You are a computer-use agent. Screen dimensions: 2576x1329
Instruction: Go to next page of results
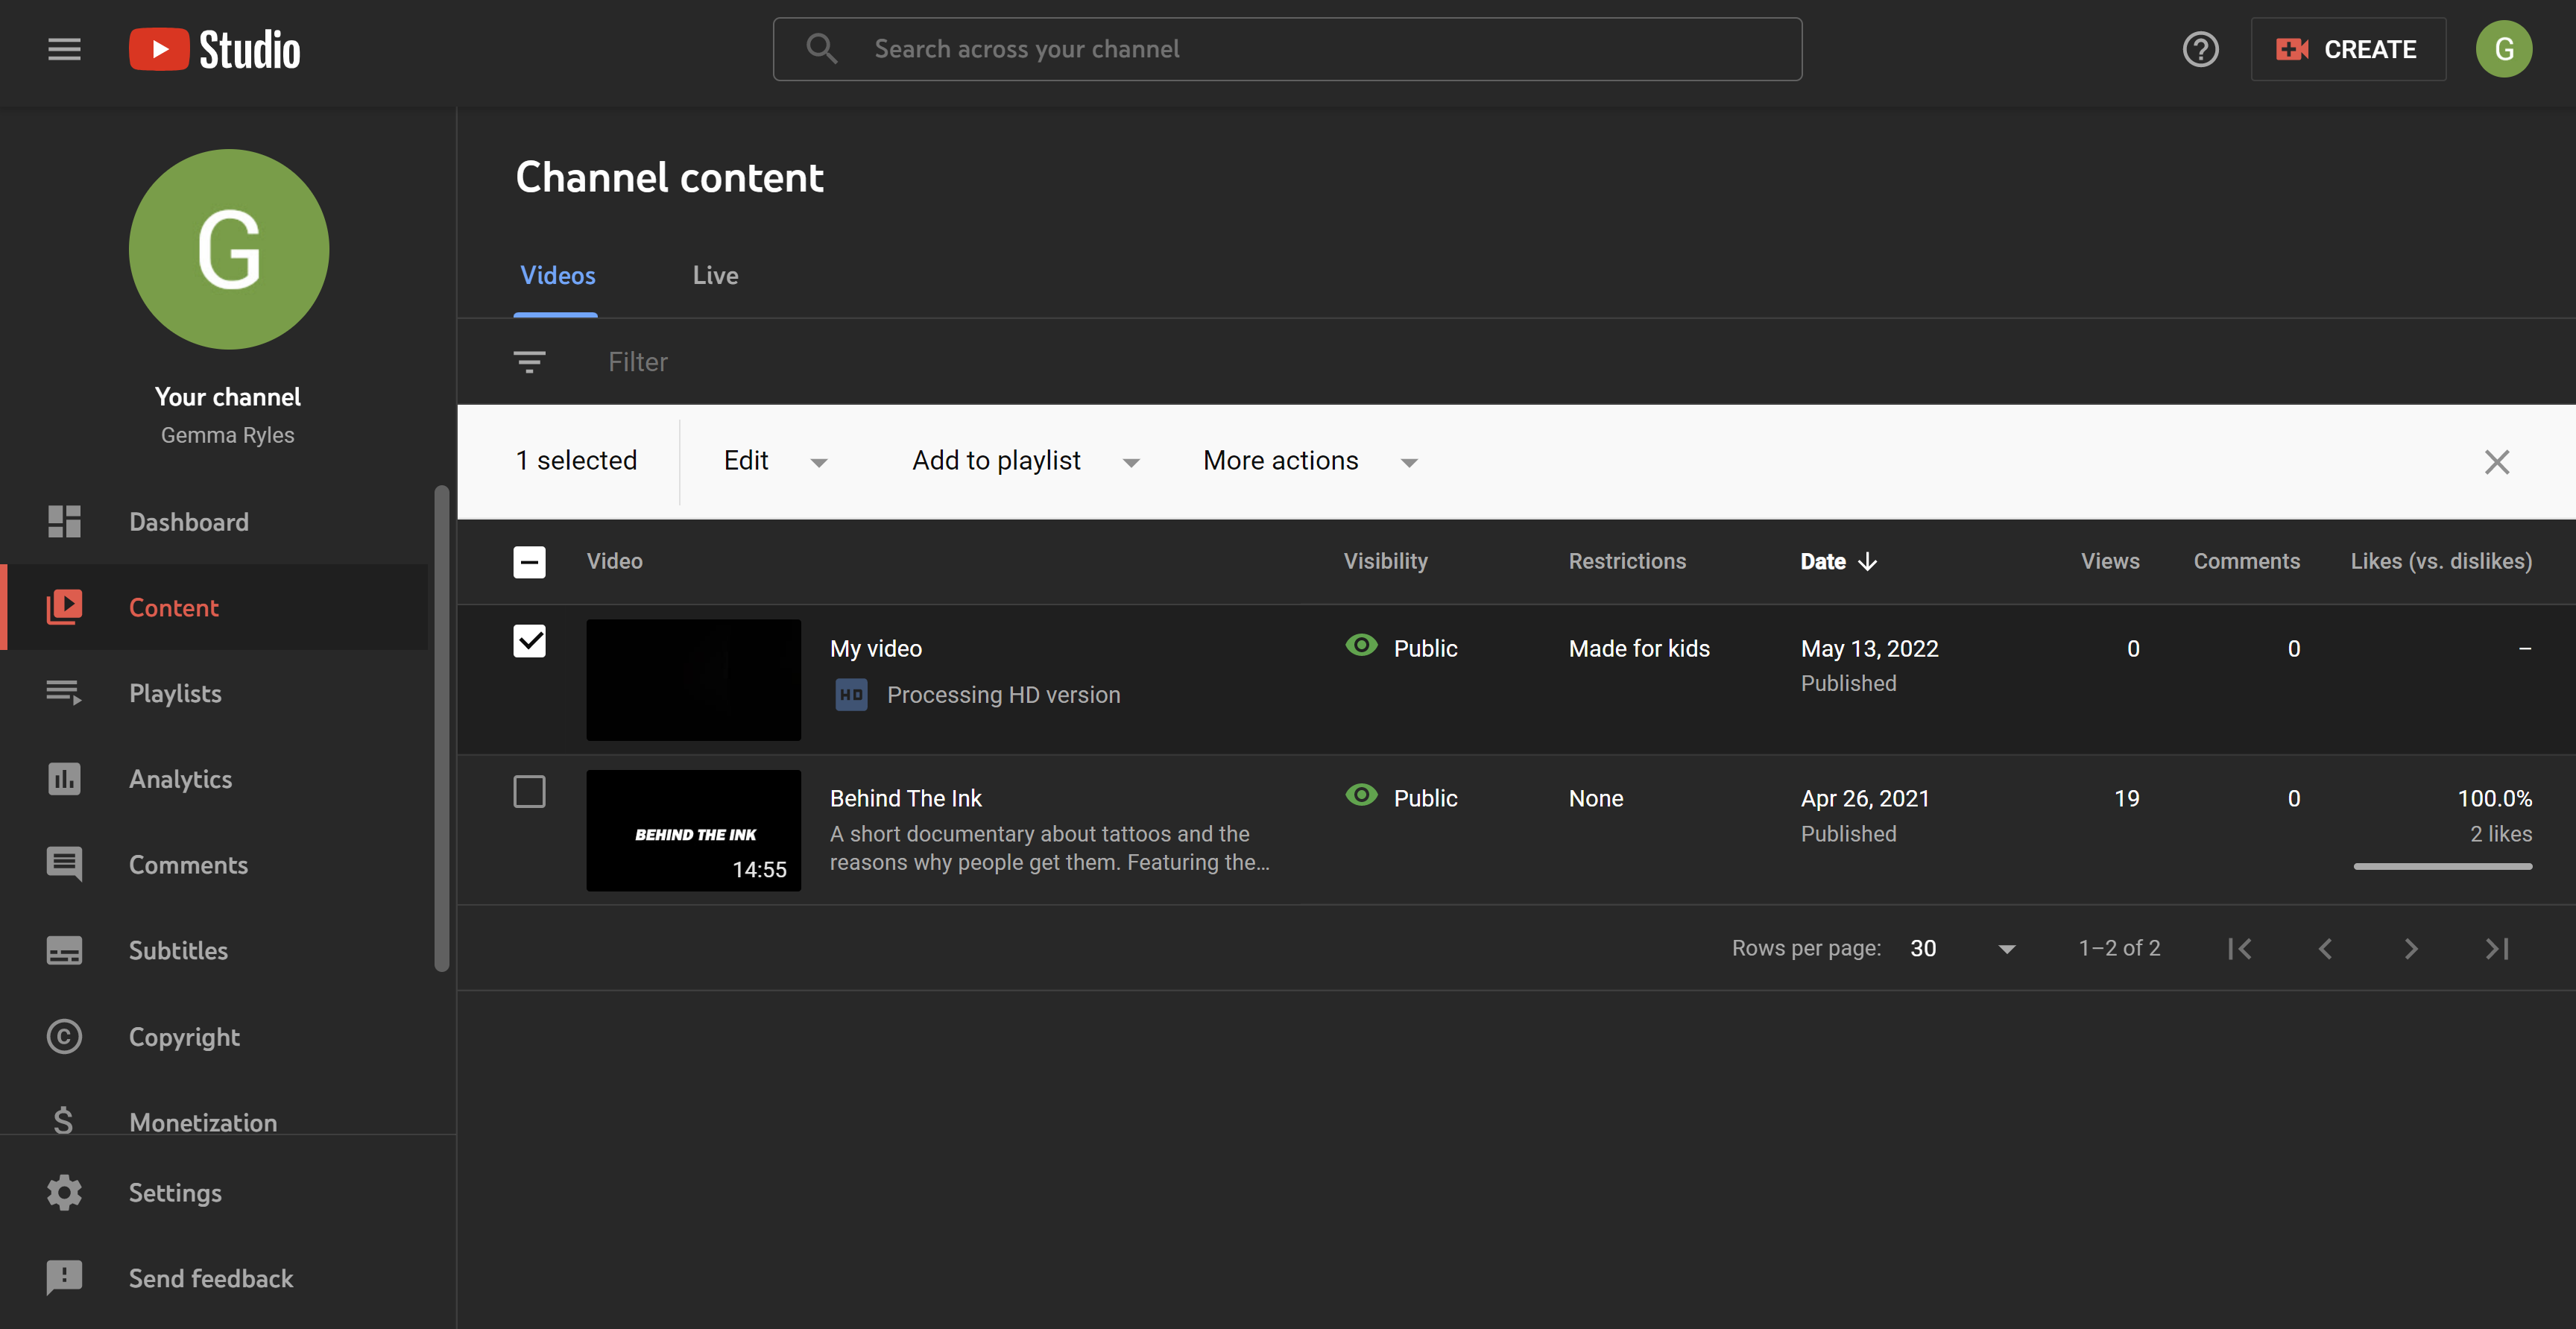2411,948
